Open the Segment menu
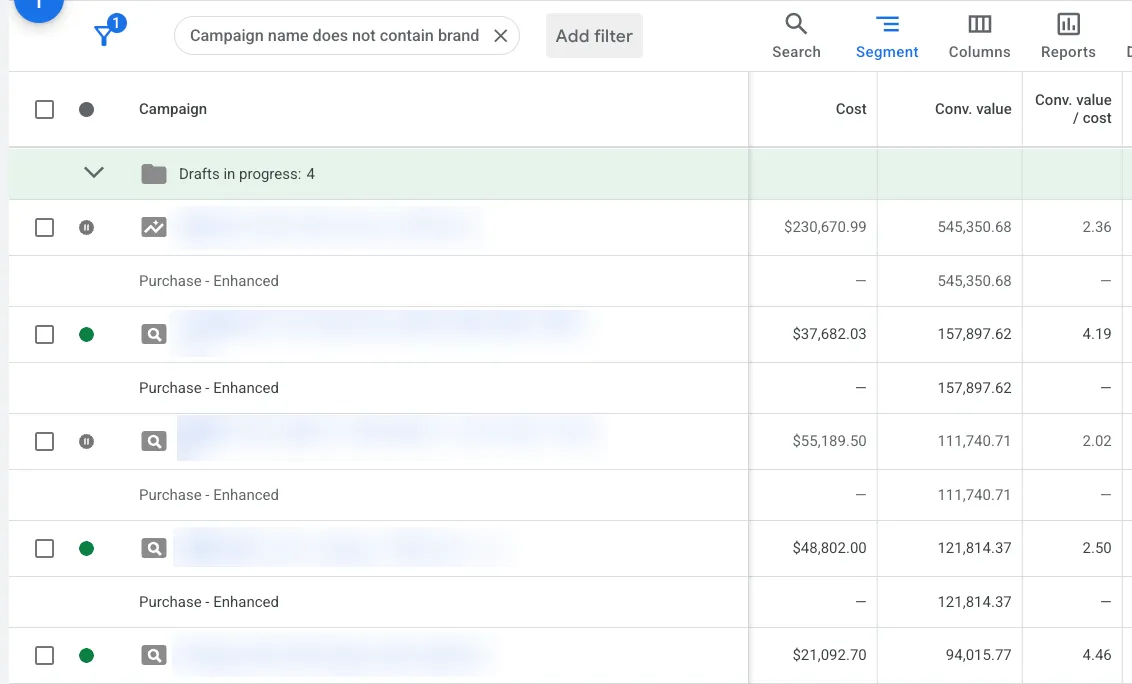Viewport: 1132px width, 684px height. point(887,36)
